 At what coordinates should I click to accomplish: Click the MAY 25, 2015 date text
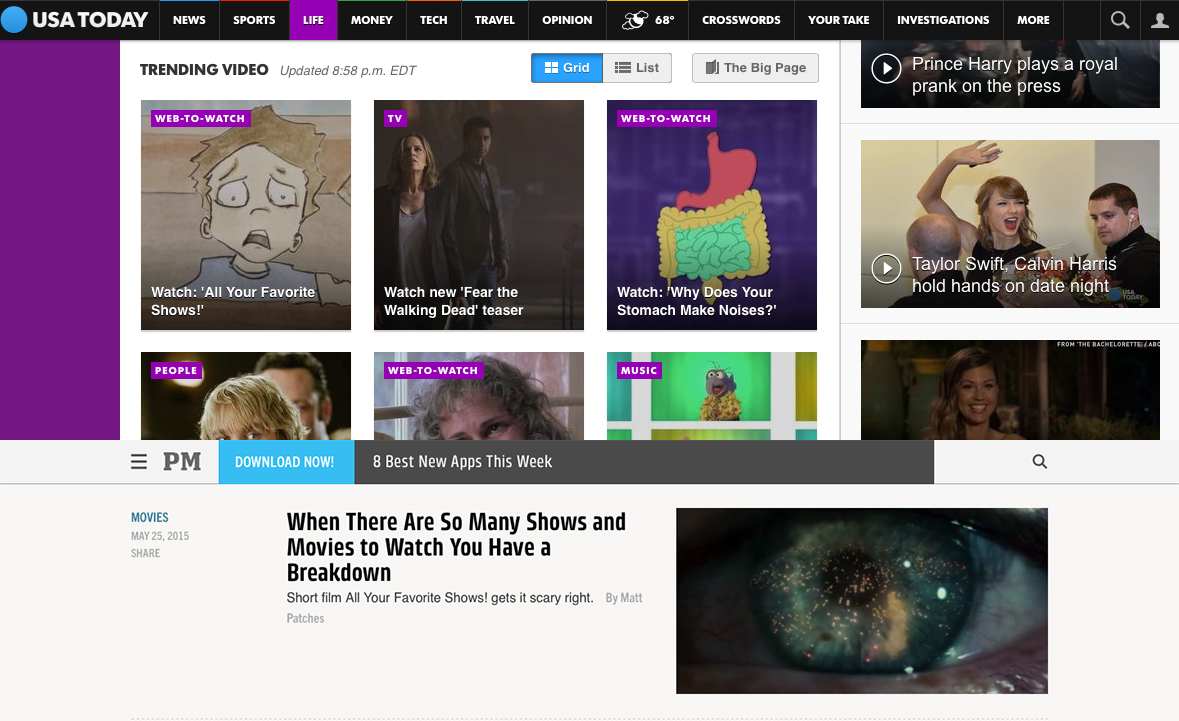(x=160, y=536)
